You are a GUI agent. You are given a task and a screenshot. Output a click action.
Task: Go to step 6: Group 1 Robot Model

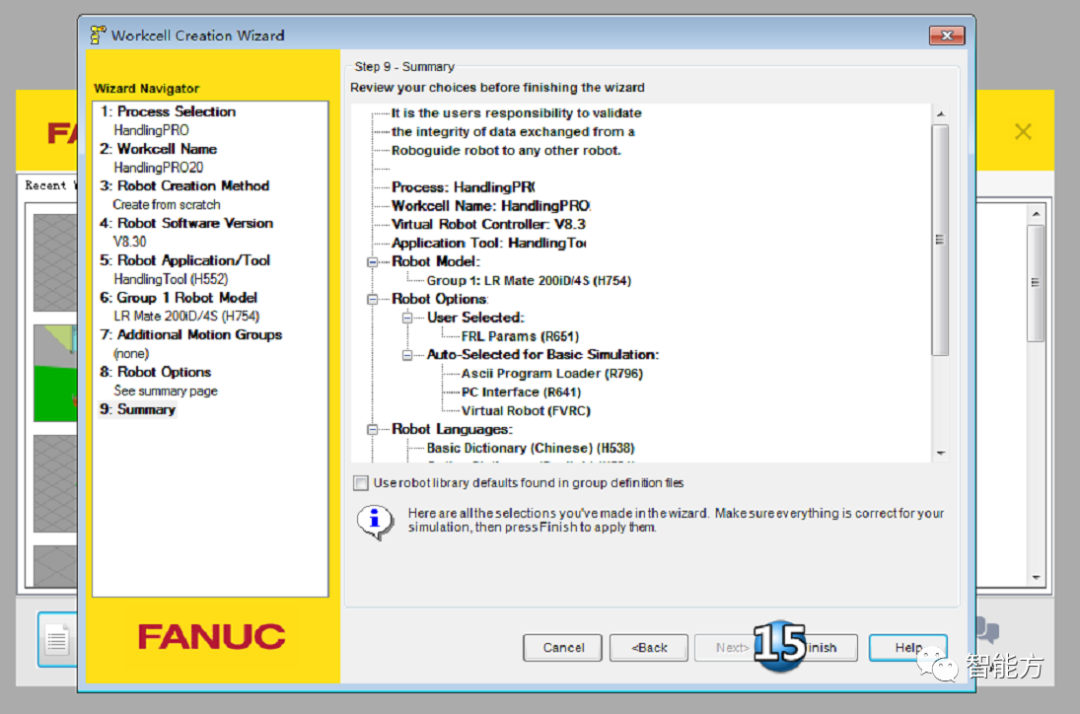(x=179, y=297)
